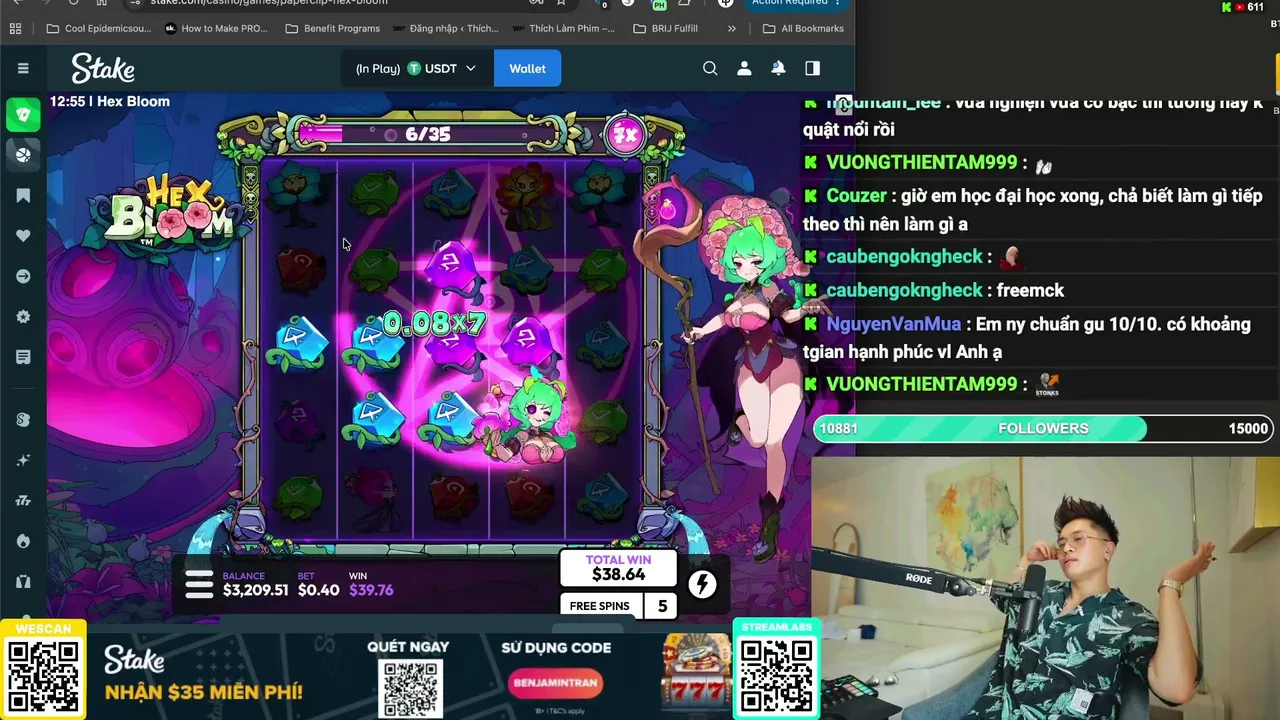Open the Cool Epidemicsou... bookmark folder
1280x720 pixels.
pos(99,29)
